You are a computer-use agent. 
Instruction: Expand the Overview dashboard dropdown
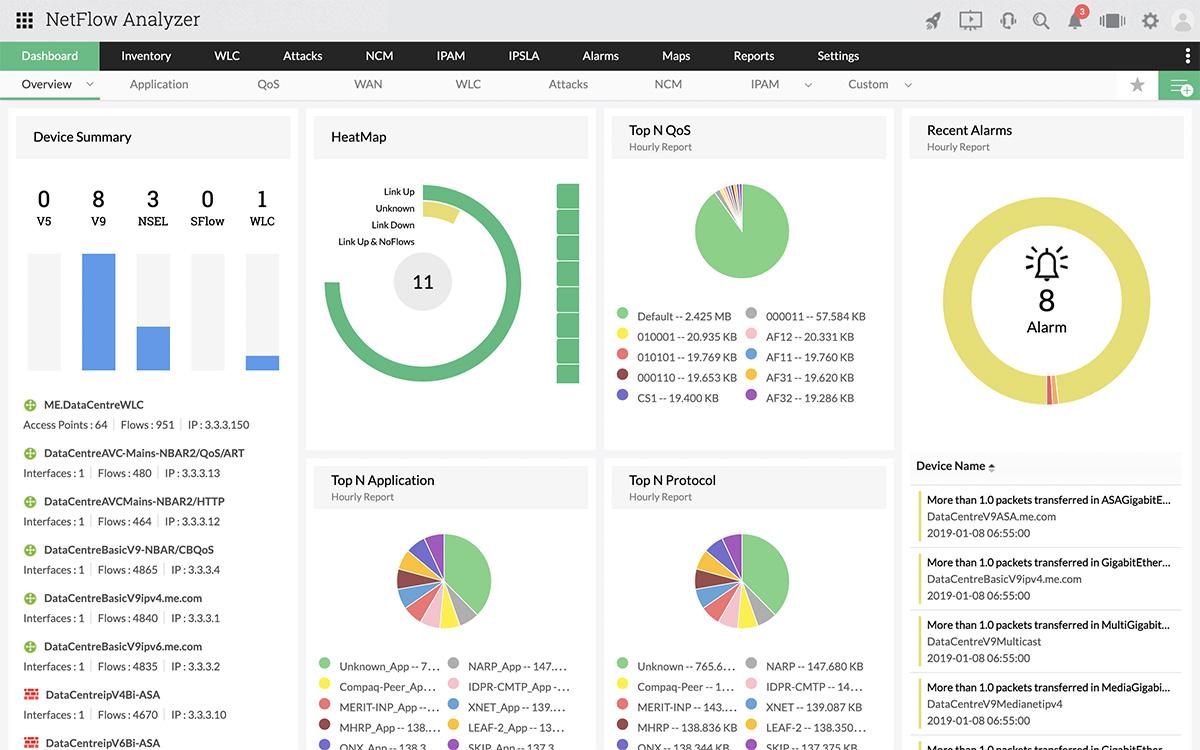point(91,85)
